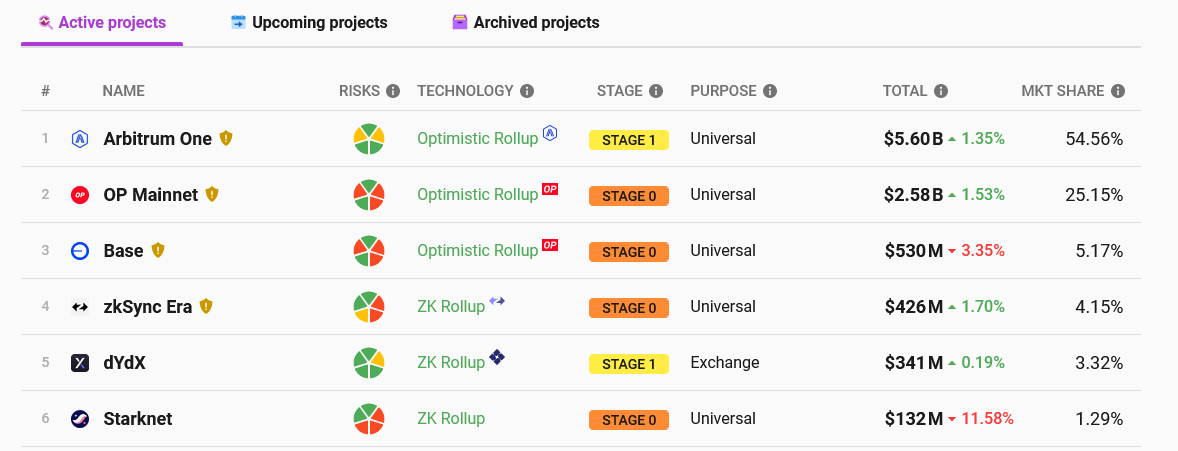1178x451 pixels.
Task: Open the Base project link
Action: 123,251
